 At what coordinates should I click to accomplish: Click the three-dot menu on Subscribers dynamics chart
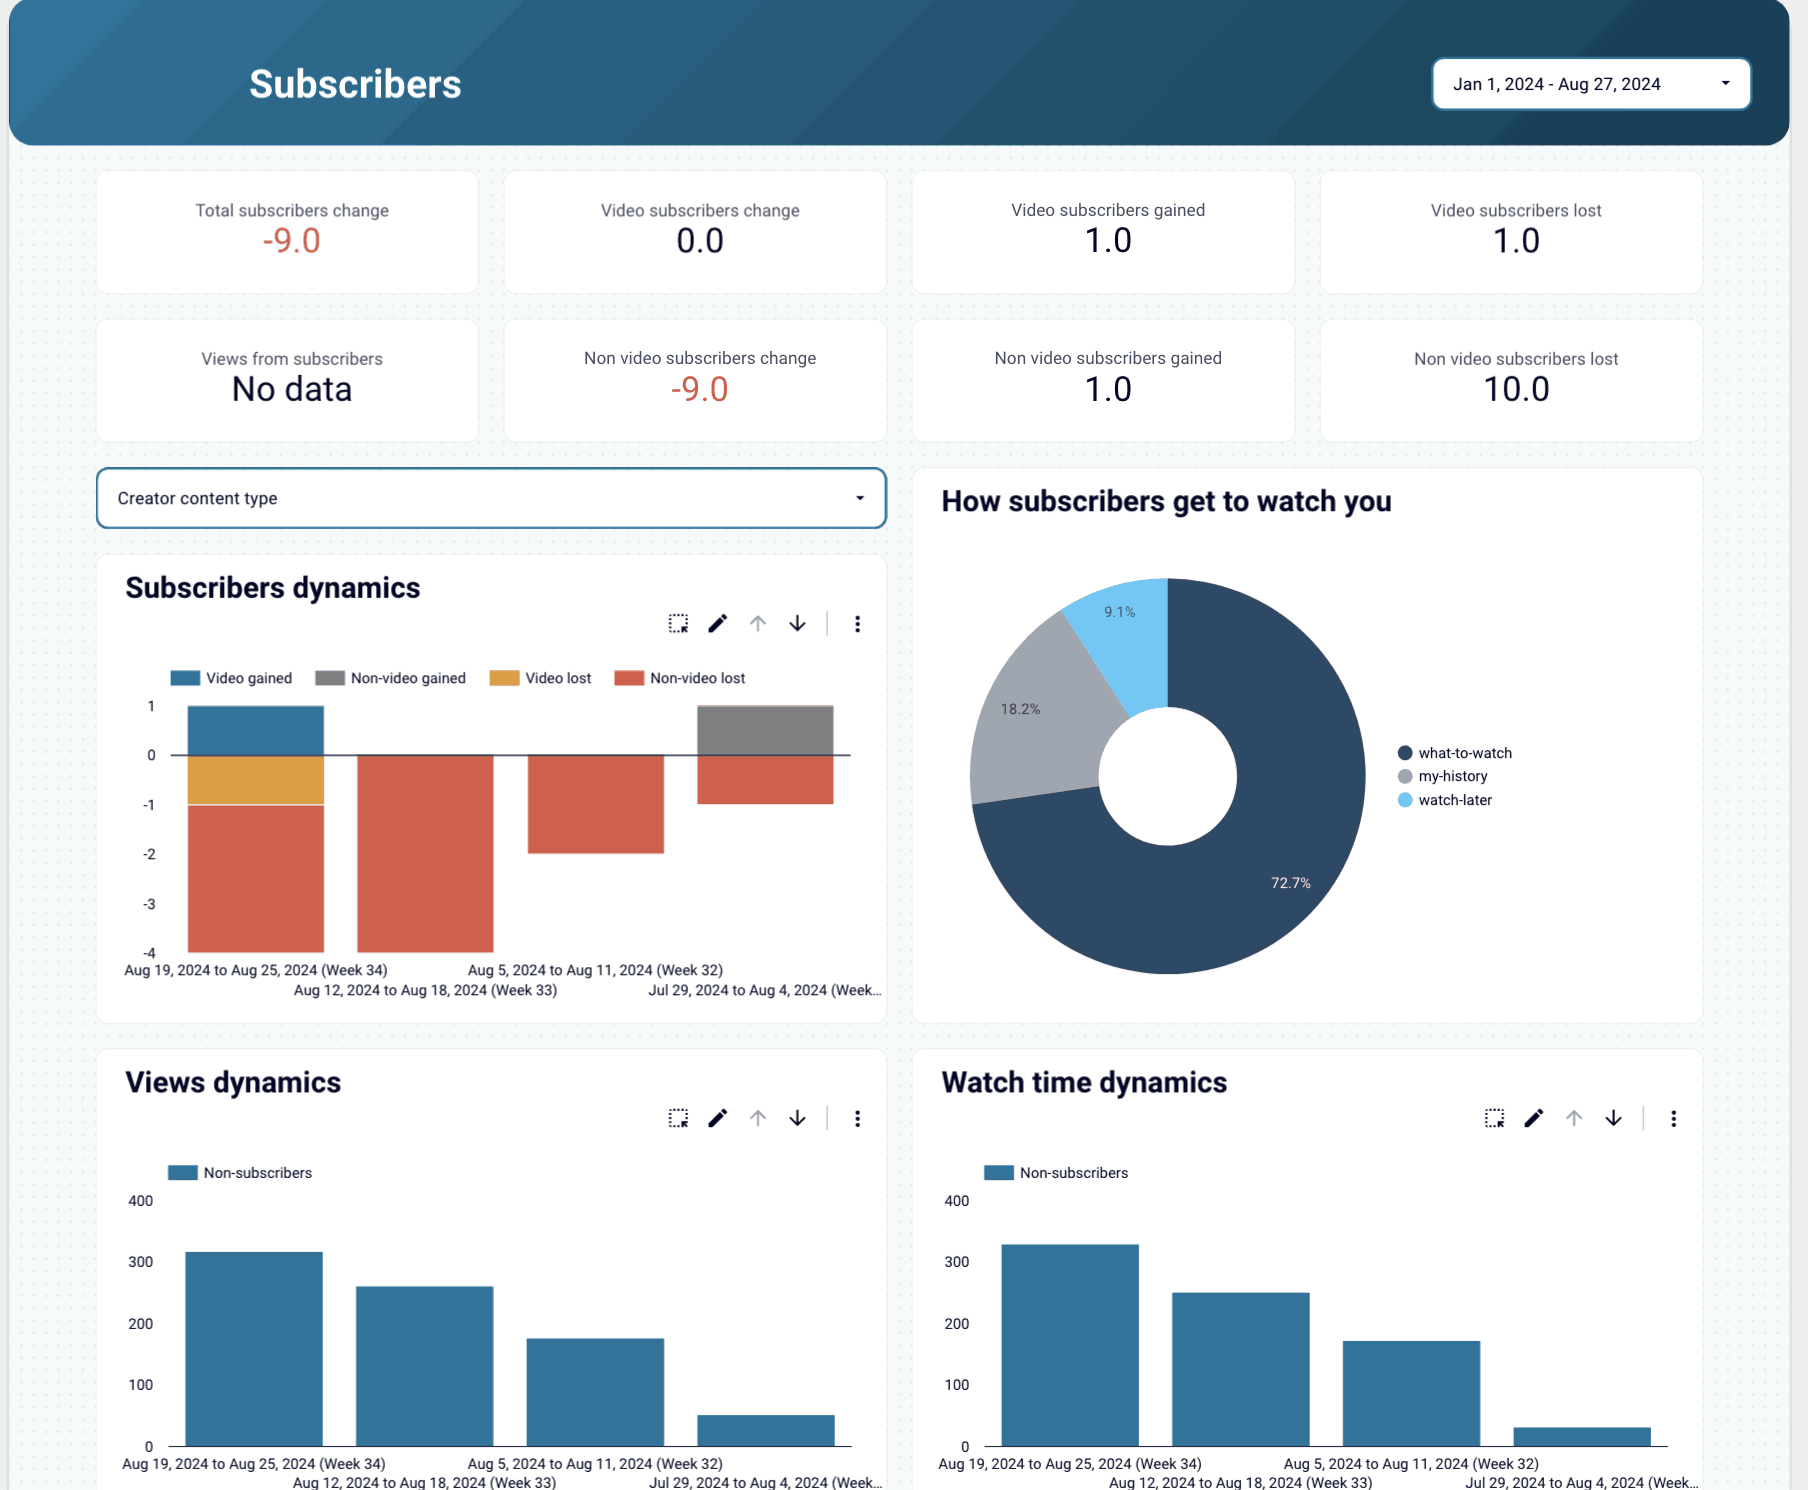click(857, 623)
